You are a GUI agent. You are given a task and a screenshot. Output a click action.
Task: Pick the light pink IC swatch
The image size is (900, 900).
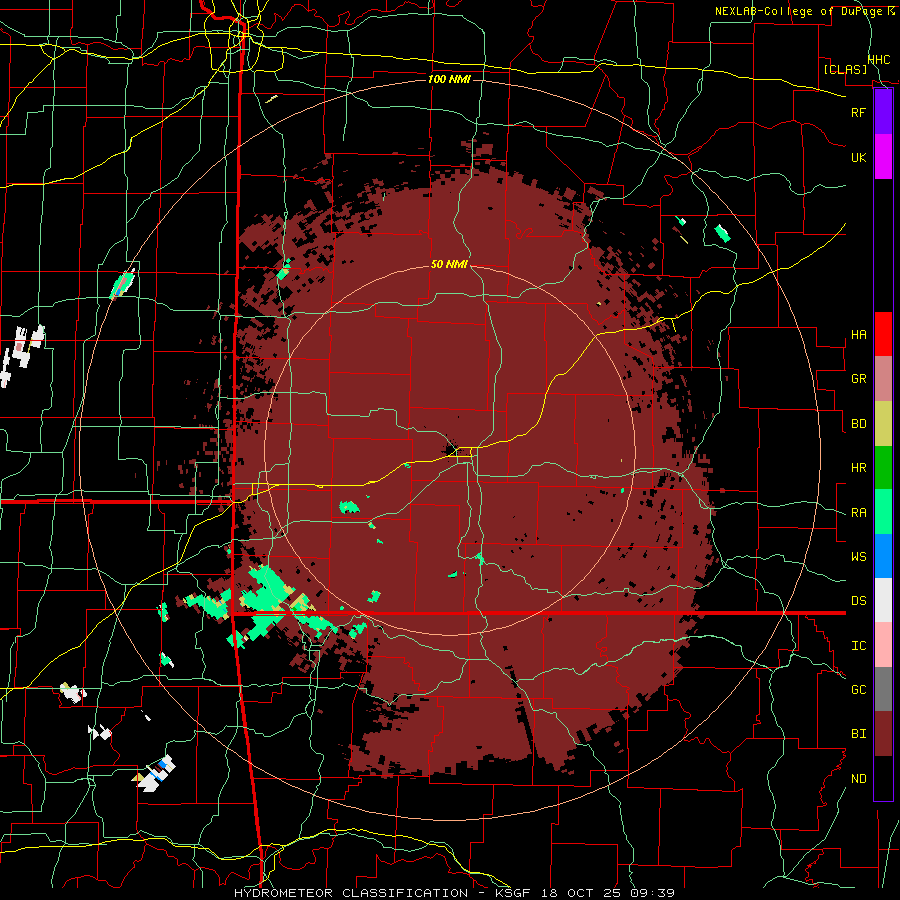point(883,645)
